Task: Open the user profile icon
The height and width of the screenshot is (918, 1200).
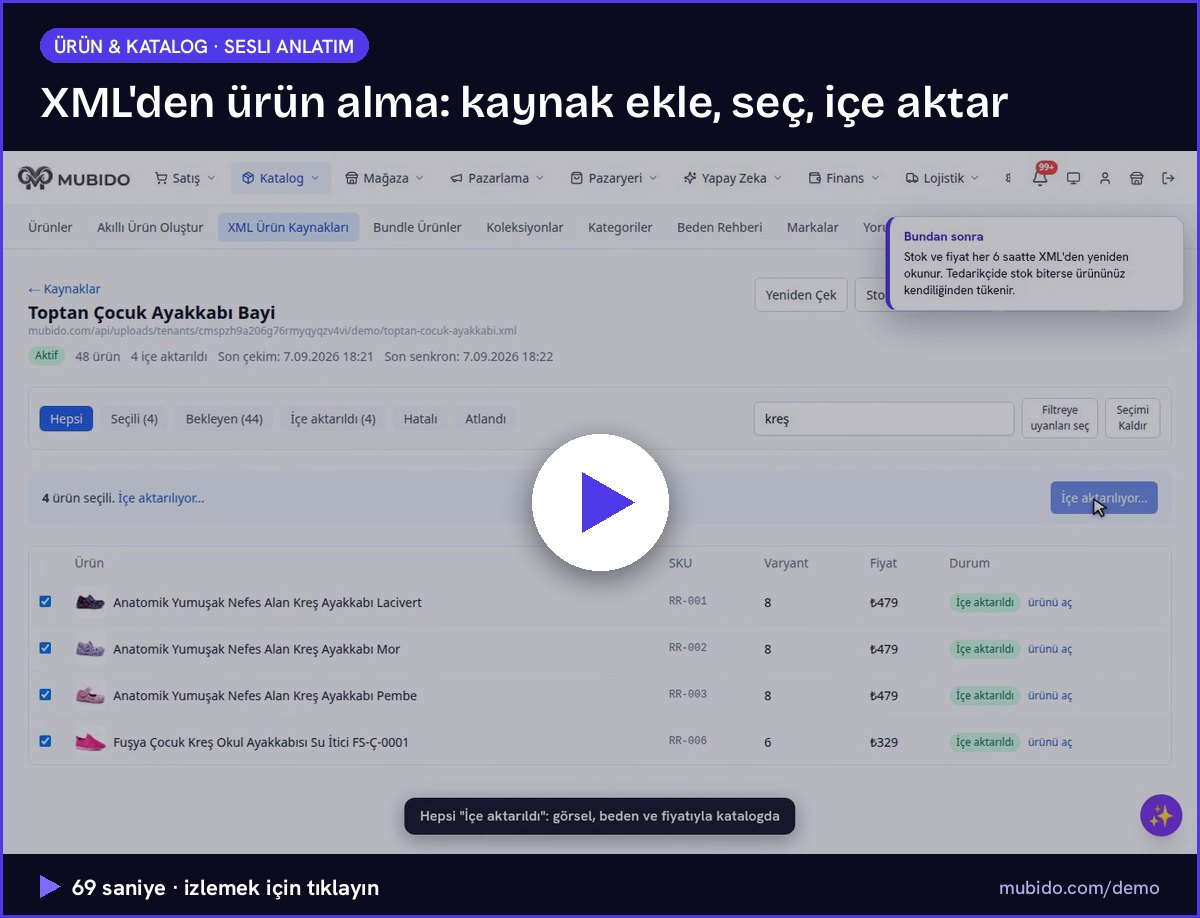Action: tap(1105, 178)
